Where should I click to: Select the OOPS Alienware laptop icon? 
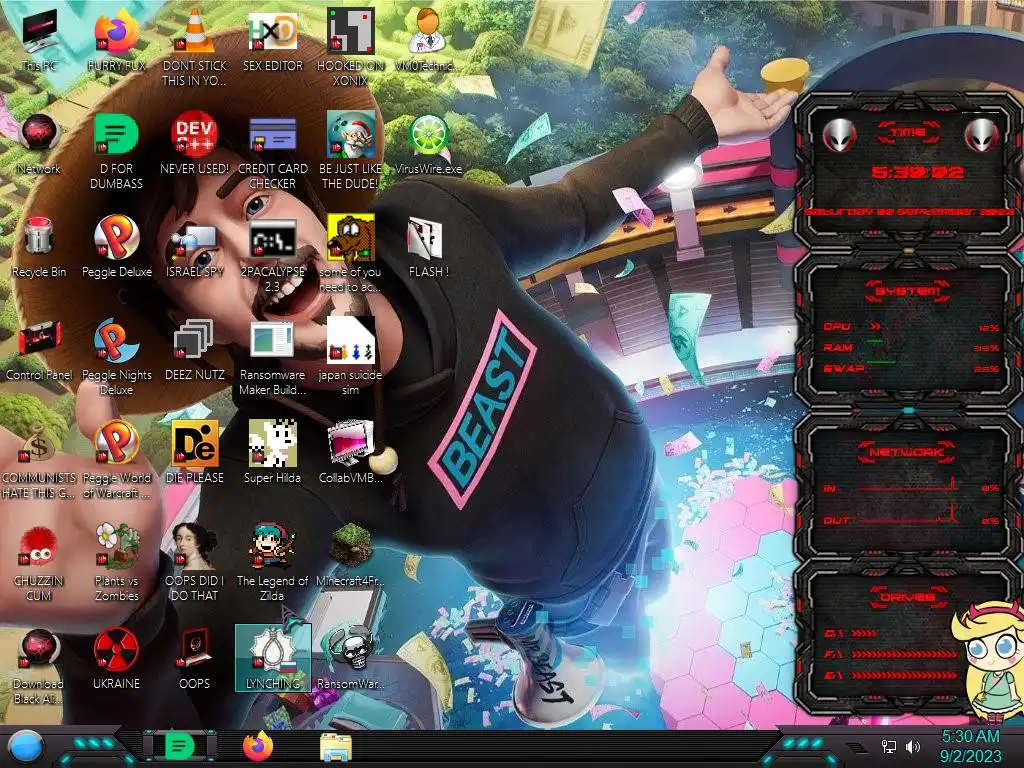[195, 660]
